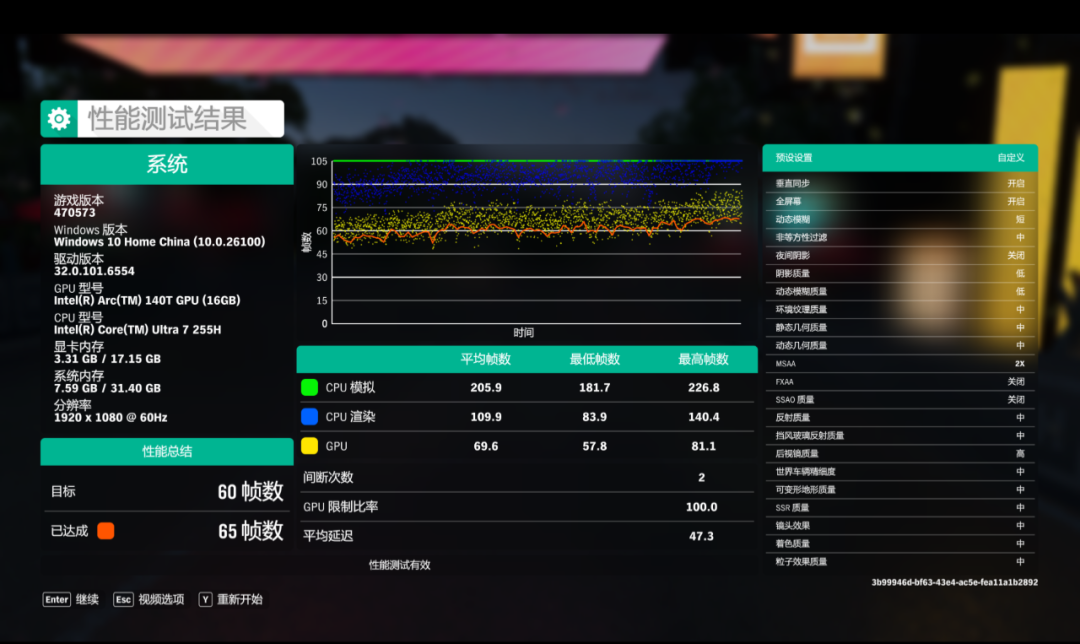The height and width of the screenshot is (644, 1080).
Task: Click the CPU 渲染 minimum value 83.9
Action: (594, 417)
